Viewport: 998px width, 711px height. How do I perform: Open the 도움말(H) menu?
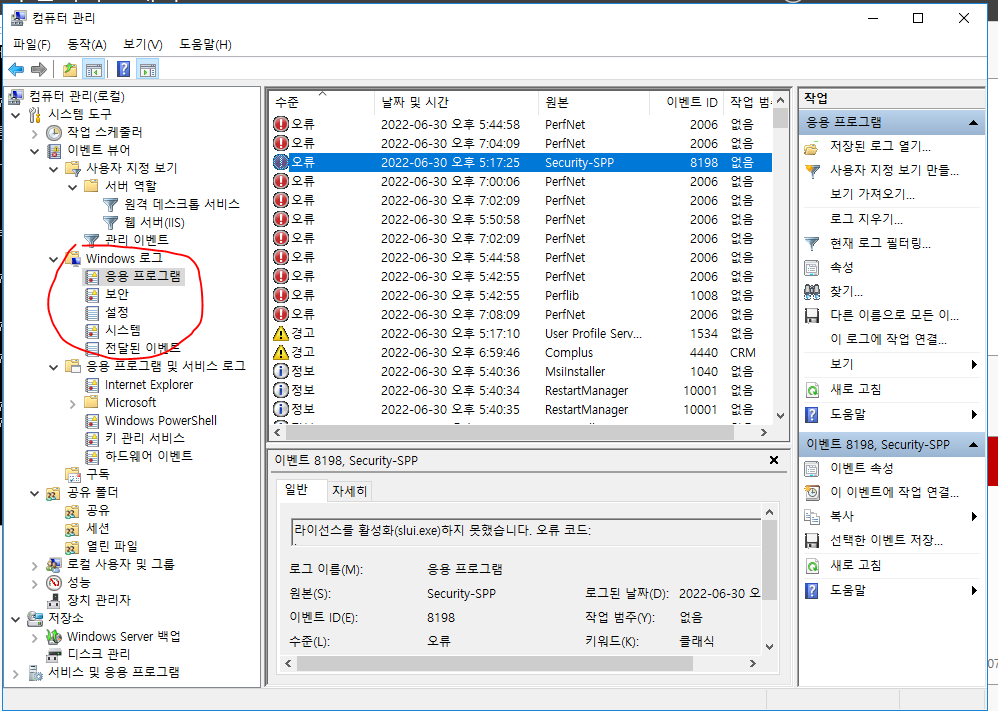click(x=206, y=45)
